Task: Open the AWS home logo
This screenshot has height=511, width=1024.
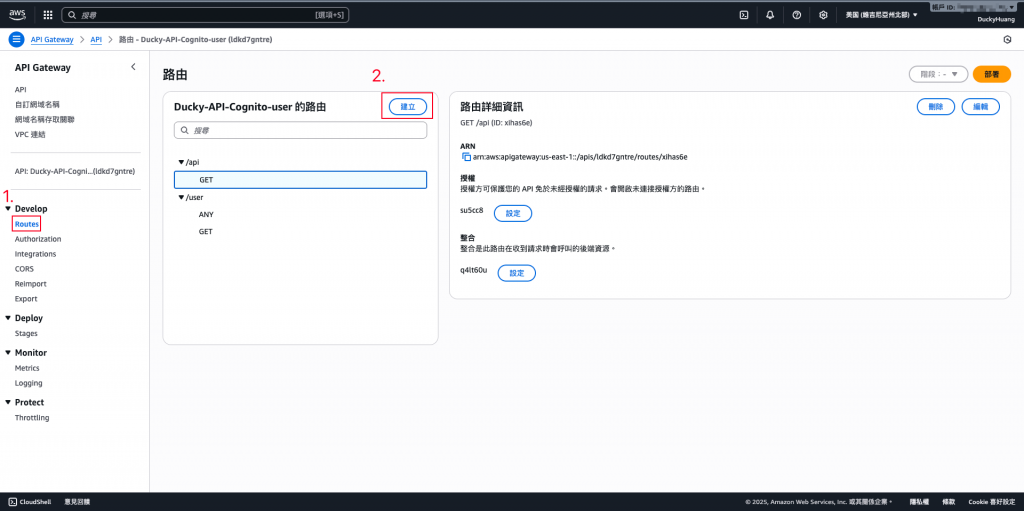Action: click(17, 14)
